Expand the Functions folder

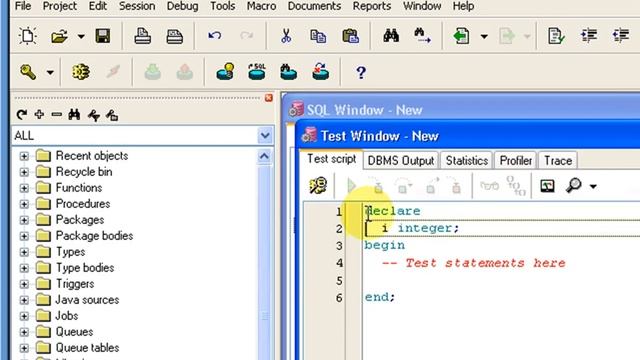point(24,188)
